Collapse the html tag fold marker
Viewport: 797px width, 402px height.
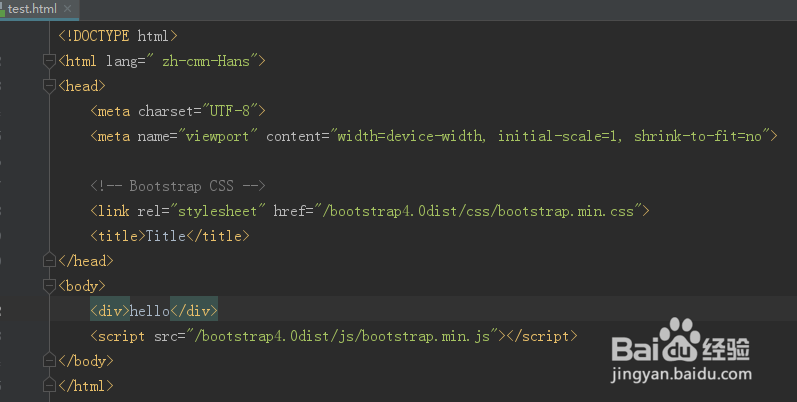click(49, 61)
